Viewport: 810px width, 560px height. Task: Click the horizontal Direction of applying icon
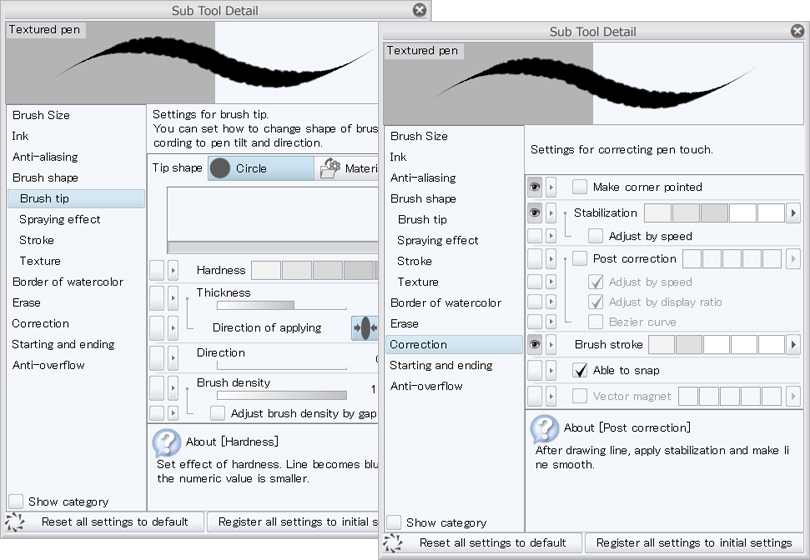[364, 327]
